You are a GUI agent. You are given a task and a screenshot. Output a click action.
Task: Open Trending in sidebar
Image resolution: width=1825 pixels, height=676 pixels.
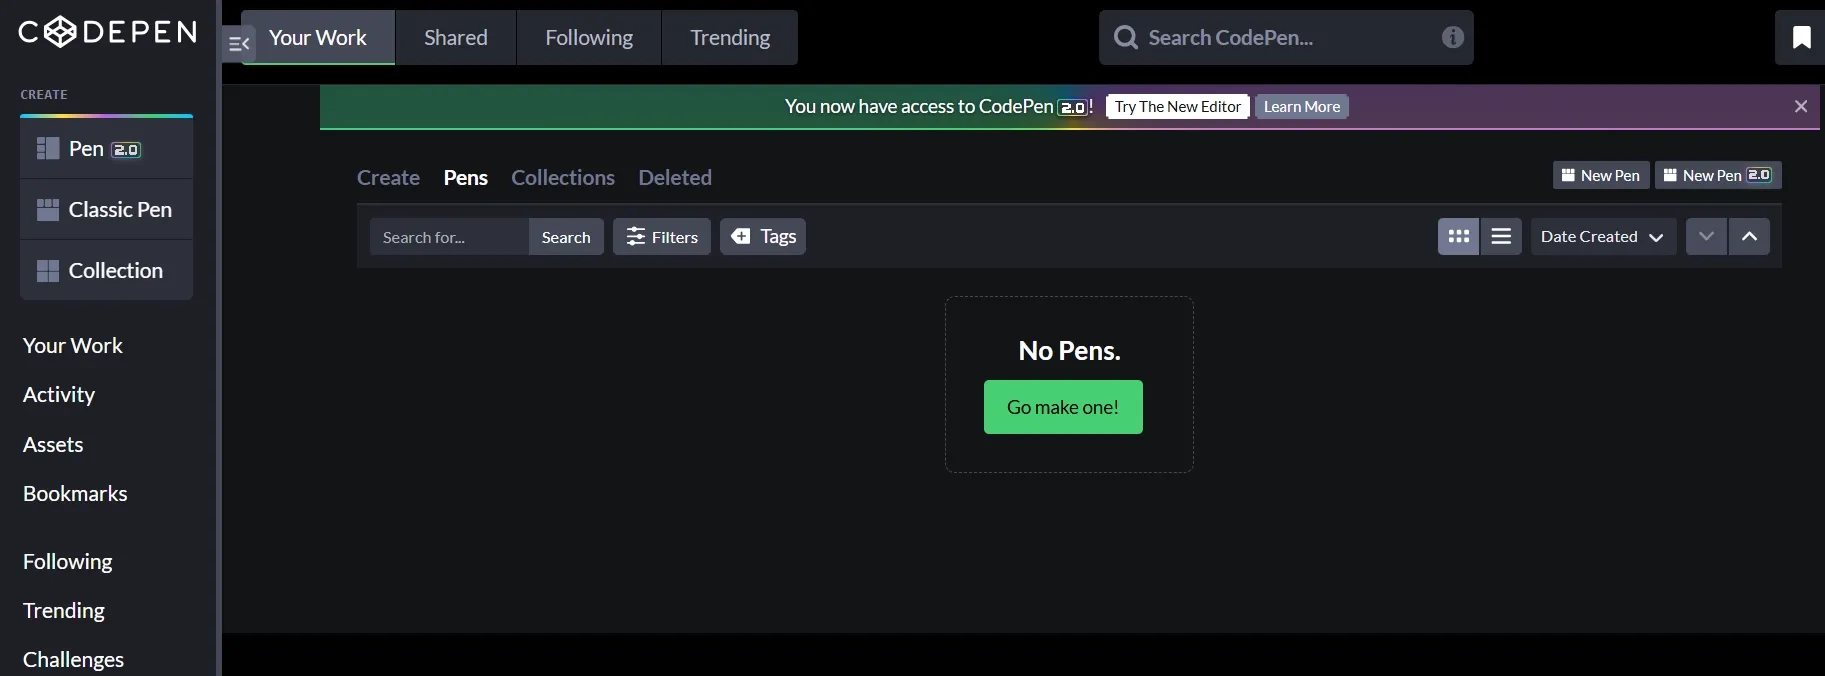point(64,611)
